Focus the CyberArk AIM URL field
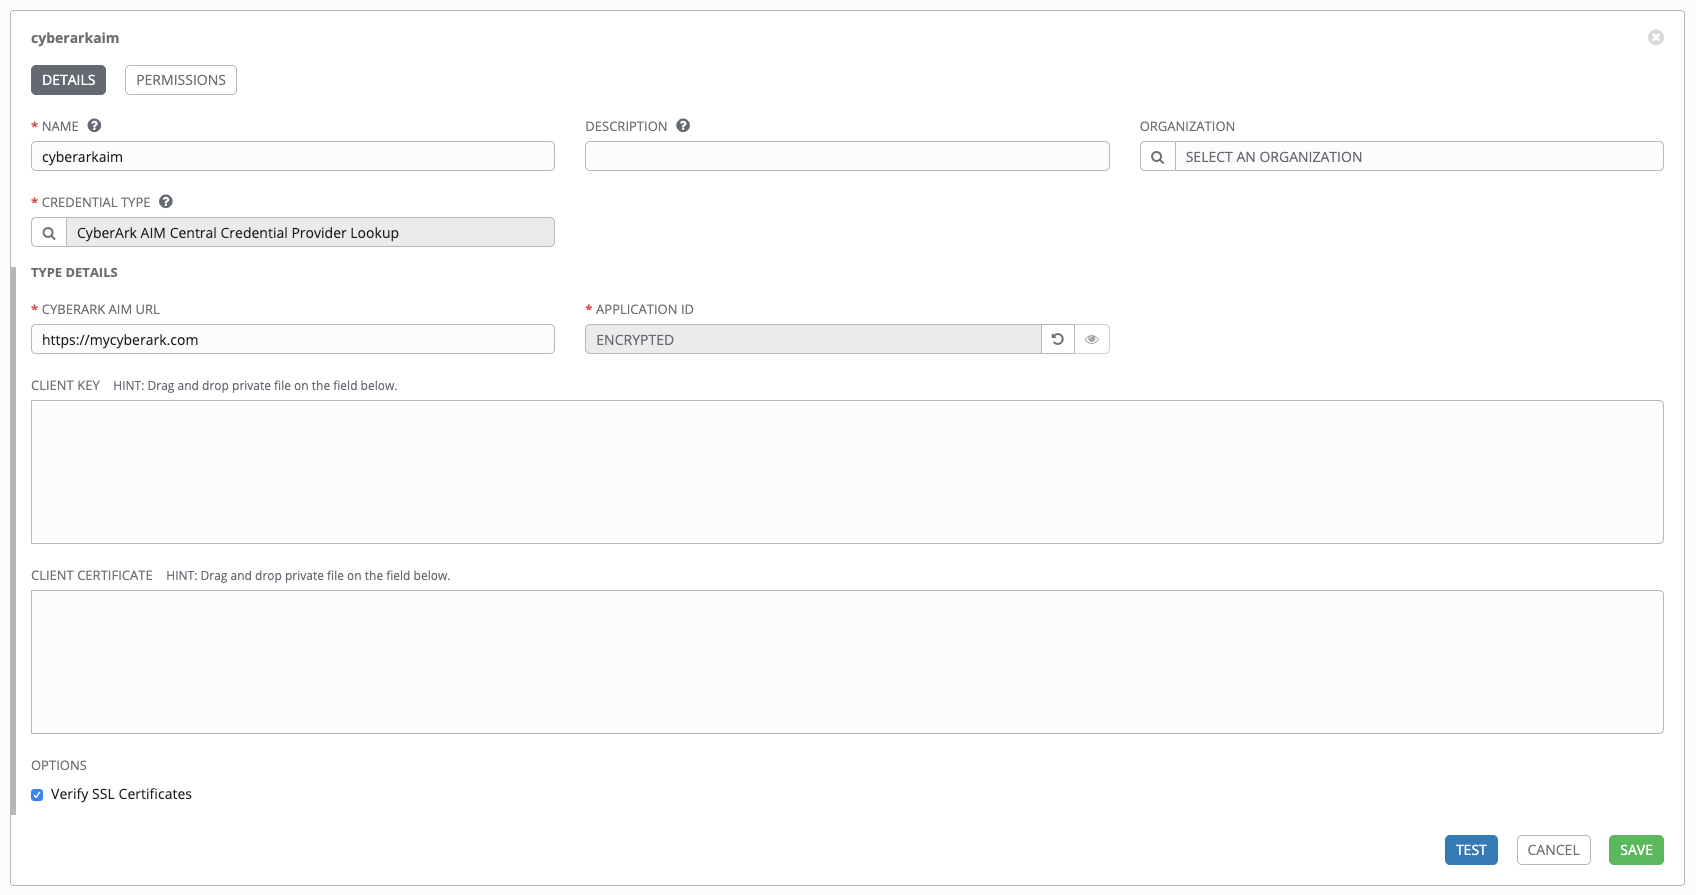 pos(293,340)
